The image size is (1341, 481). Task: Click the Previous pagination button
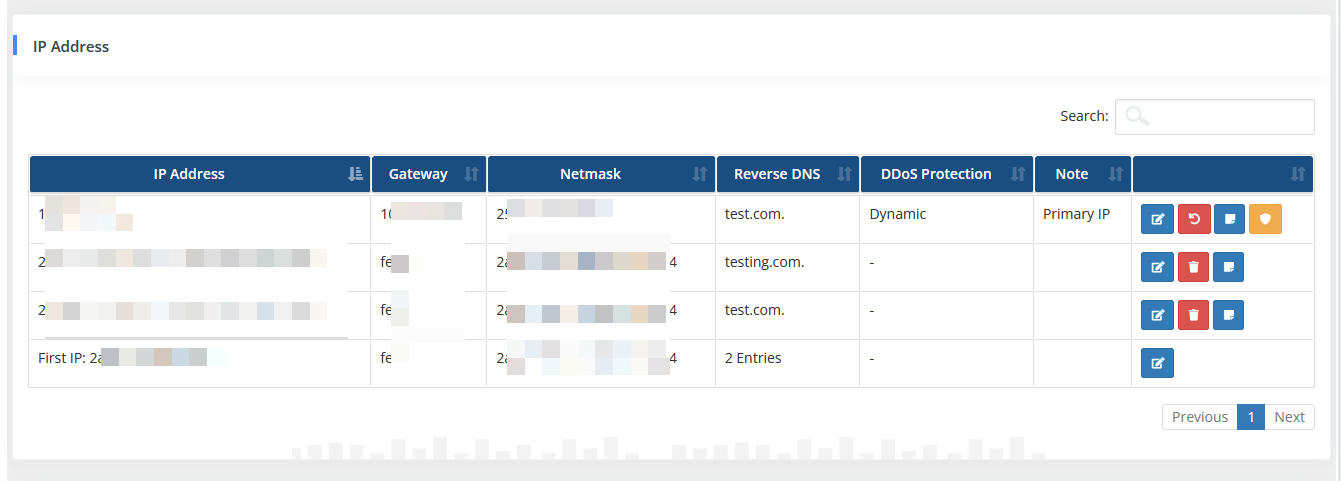coord(1199,417)
